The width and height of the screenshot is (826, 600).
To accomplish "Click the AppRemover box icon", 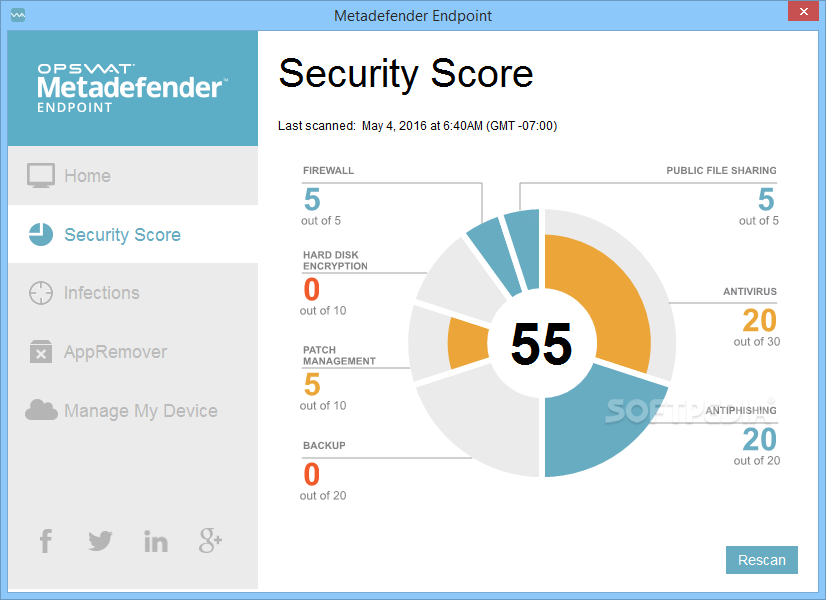I will [x=41, y=352].
